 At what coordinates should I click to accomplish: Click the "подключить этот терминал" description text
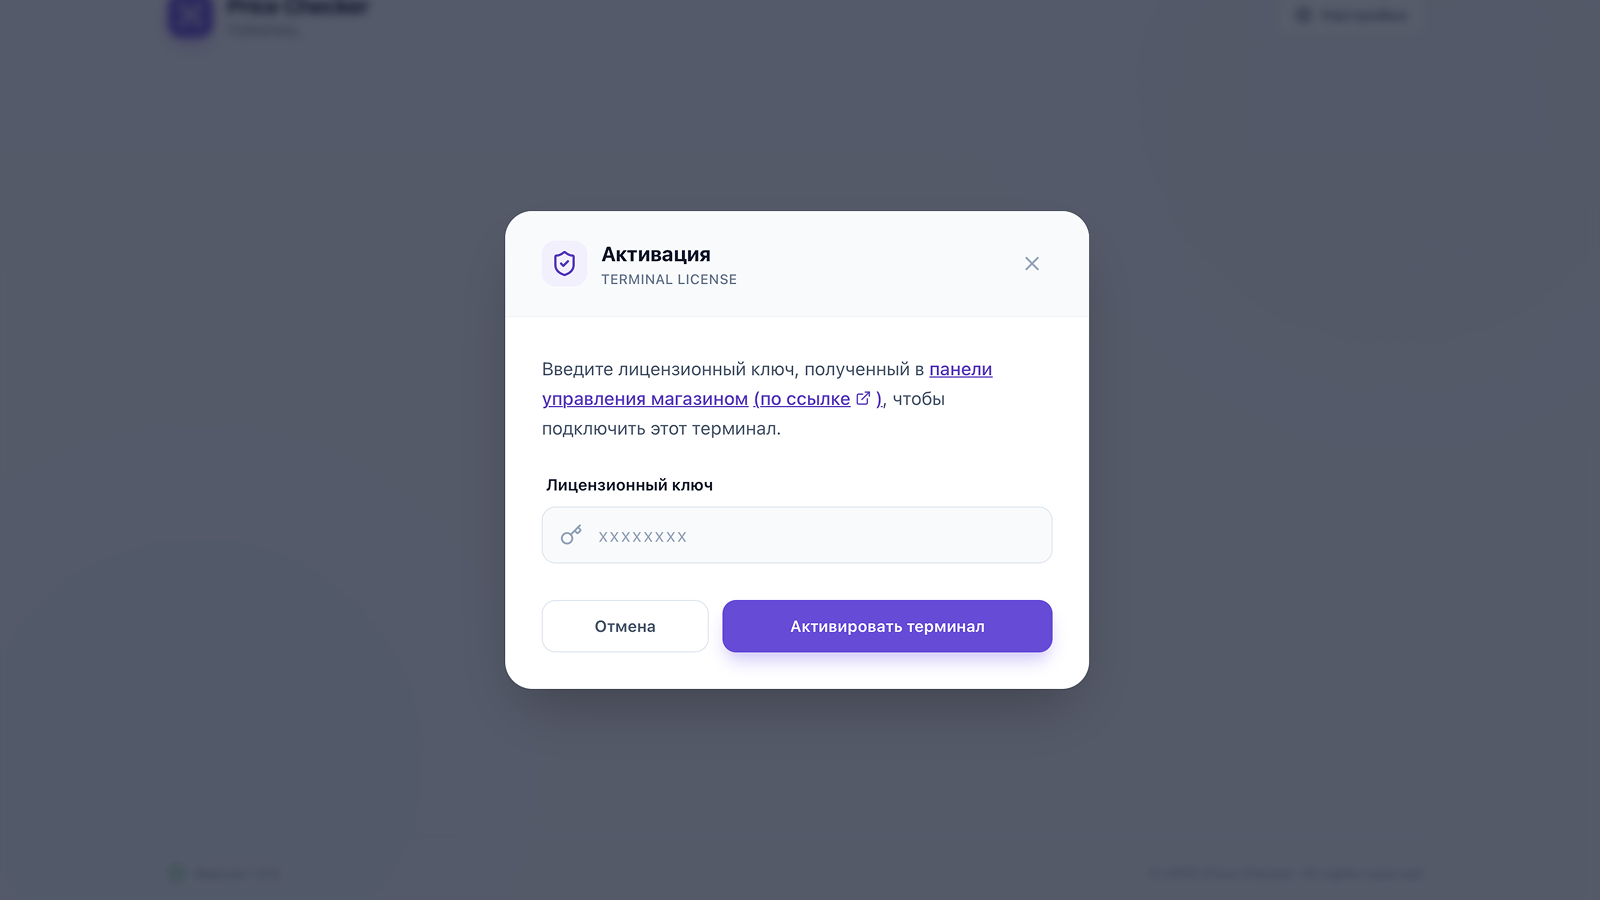(661, 429)
